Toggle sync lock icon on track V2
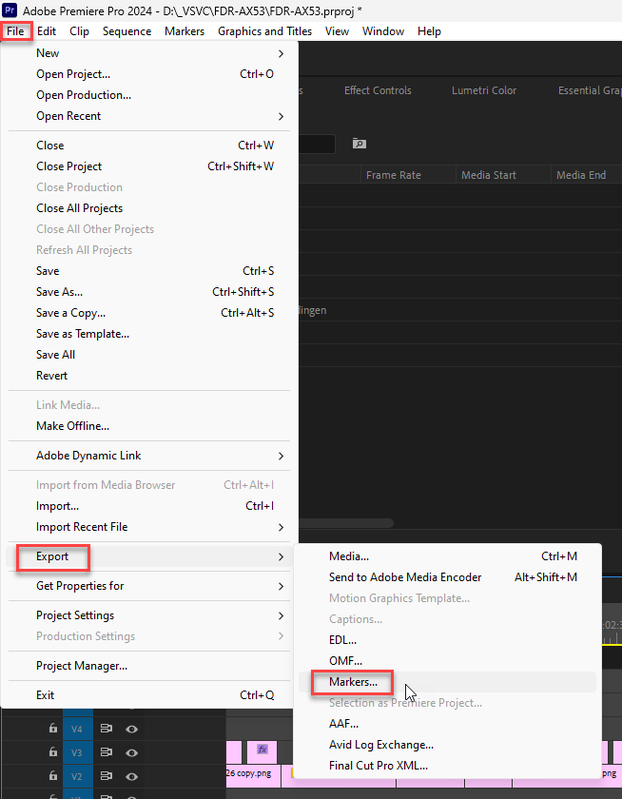Image resolution: width=622 pixels, height=799 pixels. (106, 776)
